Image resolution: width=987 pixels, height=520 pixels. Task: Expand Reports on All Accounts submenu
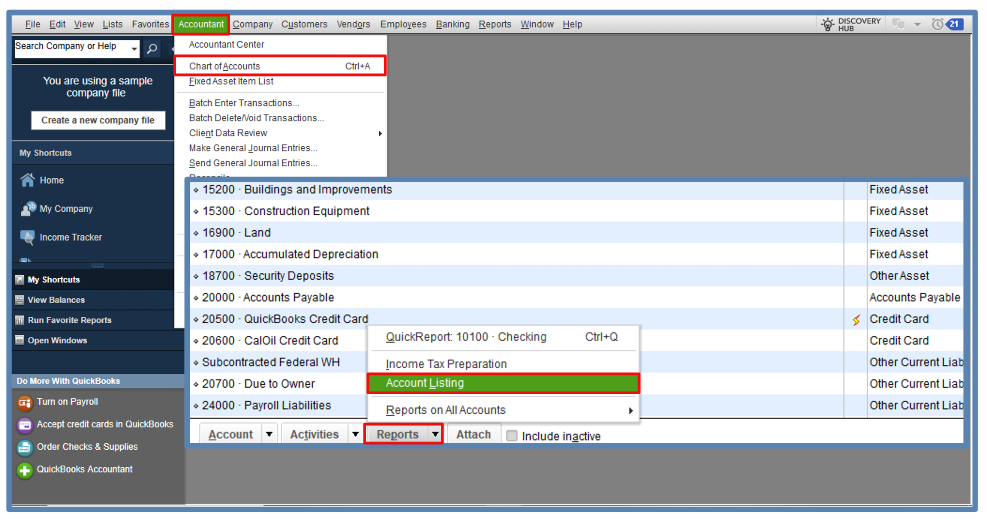tap(630, 410)
